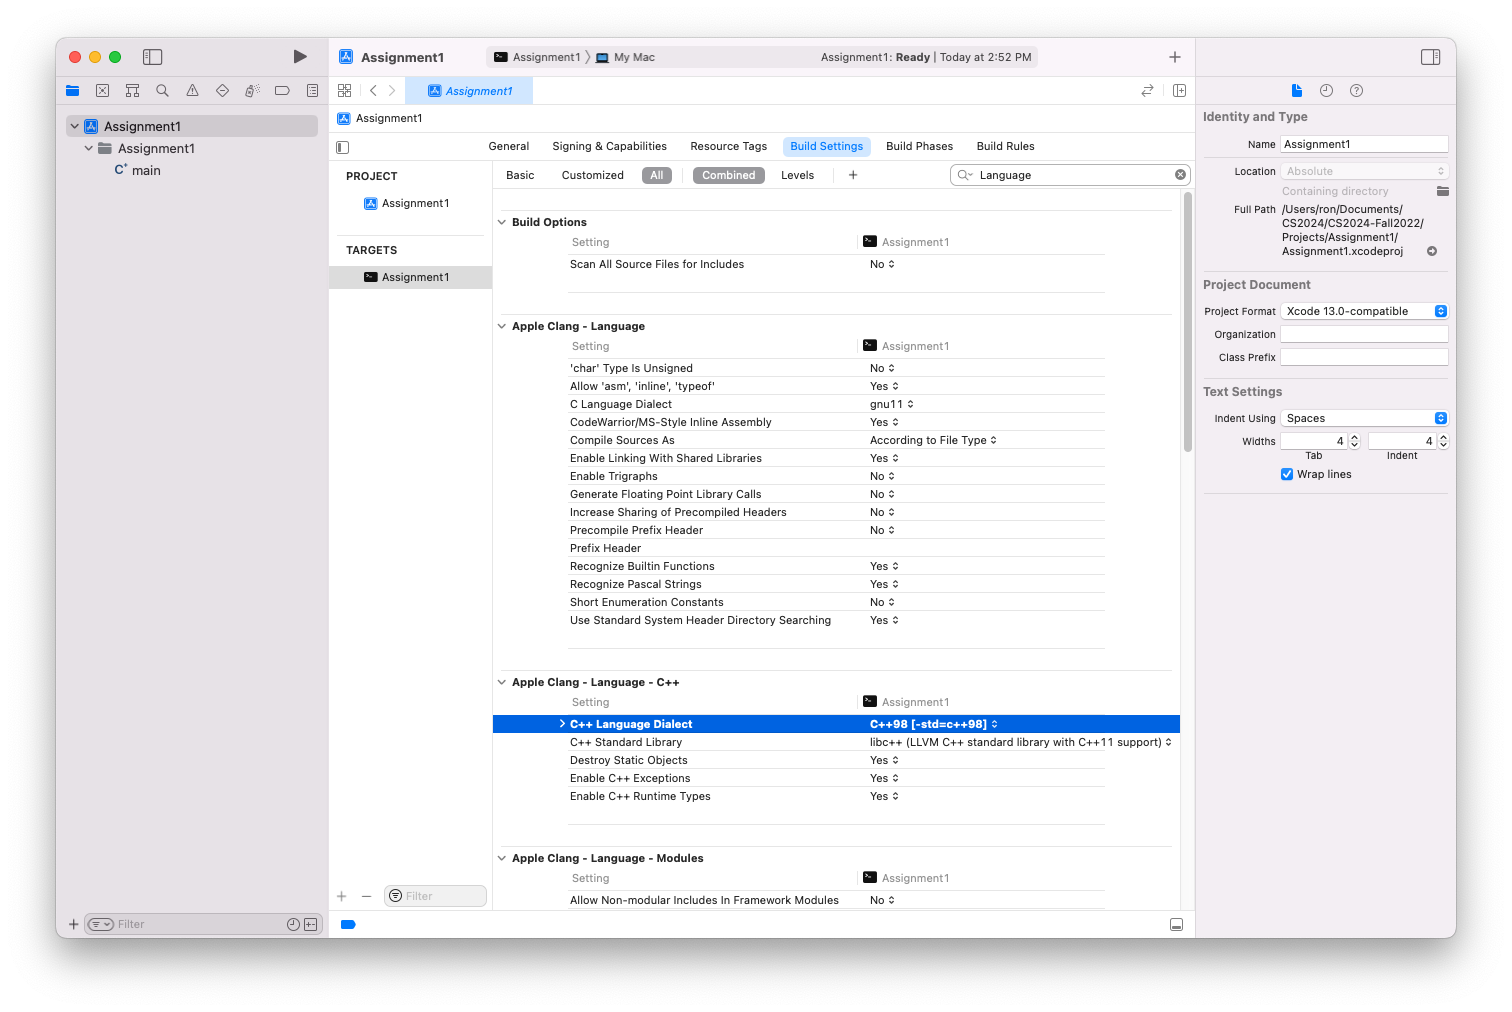Open the Project Format dropdown
This screenshot has height=1012, width=1512.
click(1440, 311)
